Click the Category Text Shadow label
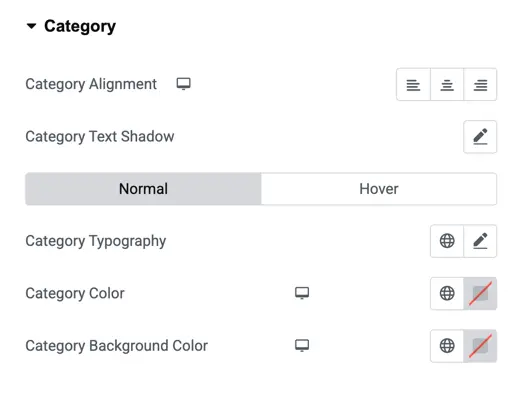Viewport: 520px width, 393px height. 100,137
